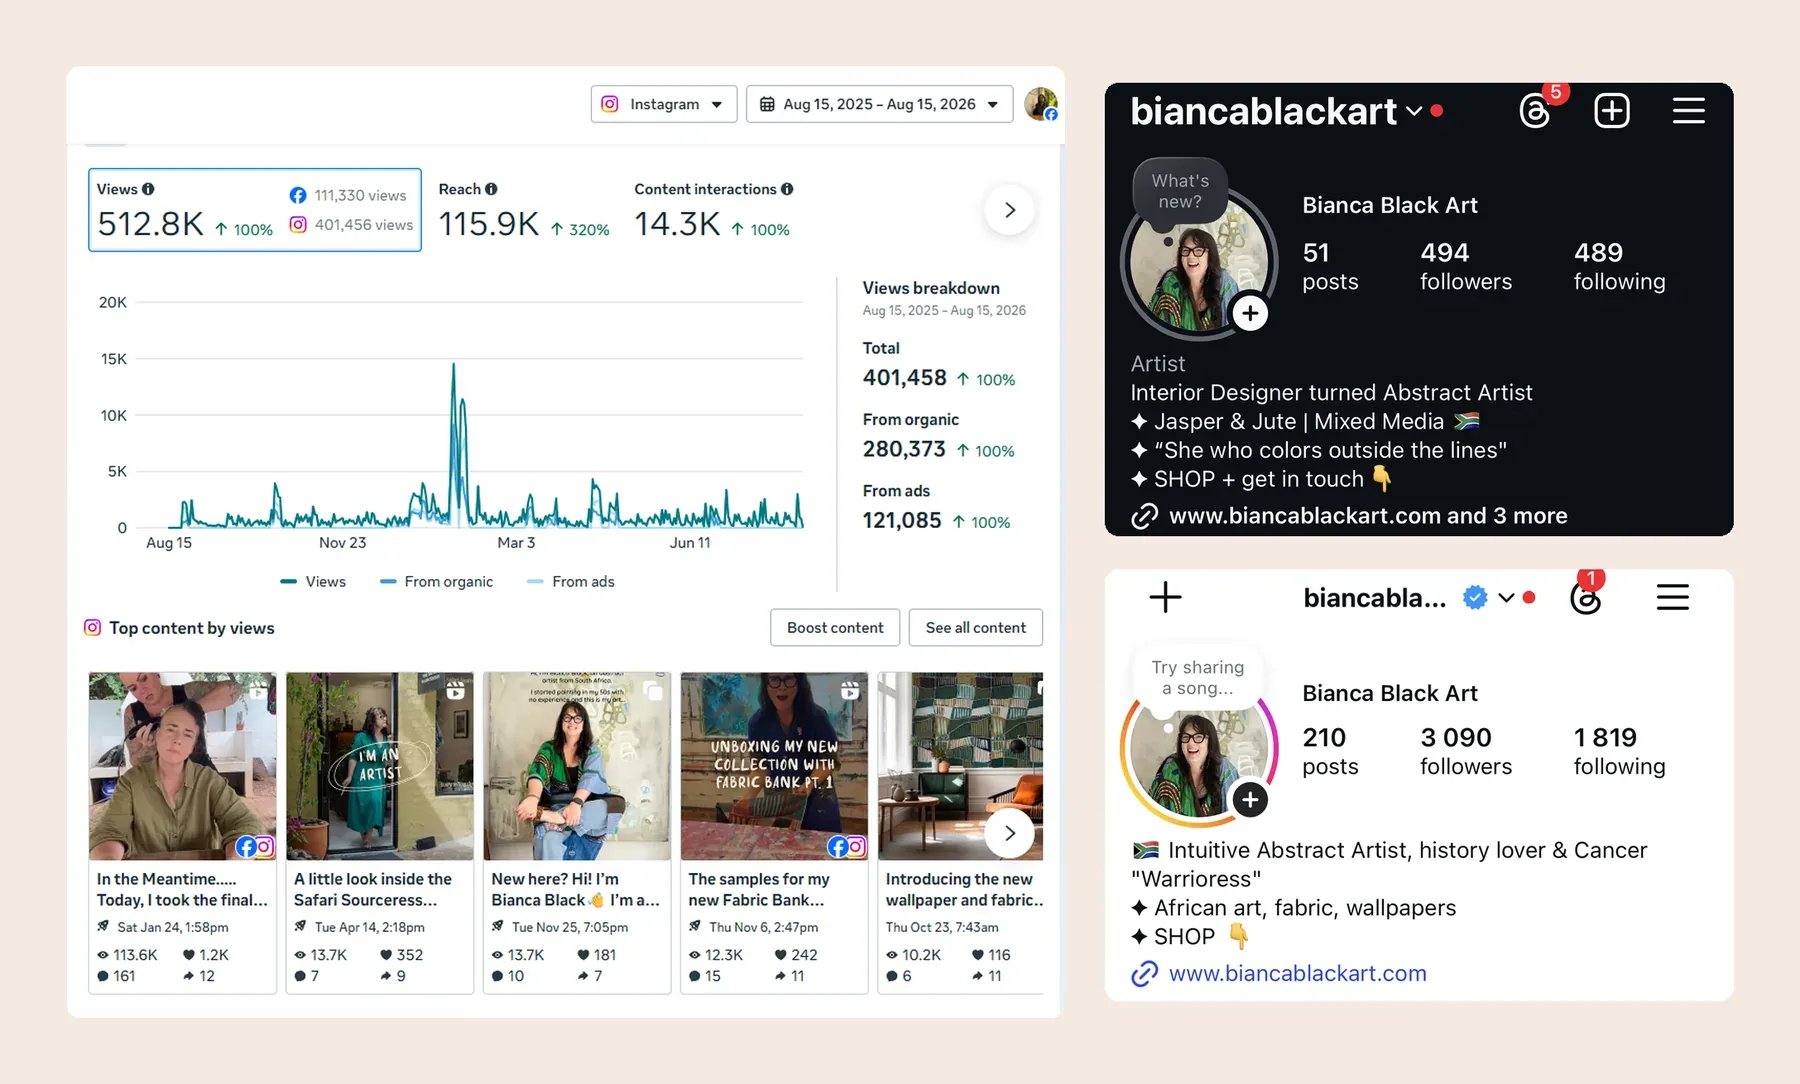Click the chart peak near Mar 3
This screenshot has height=1084, width=1800.
453,366
